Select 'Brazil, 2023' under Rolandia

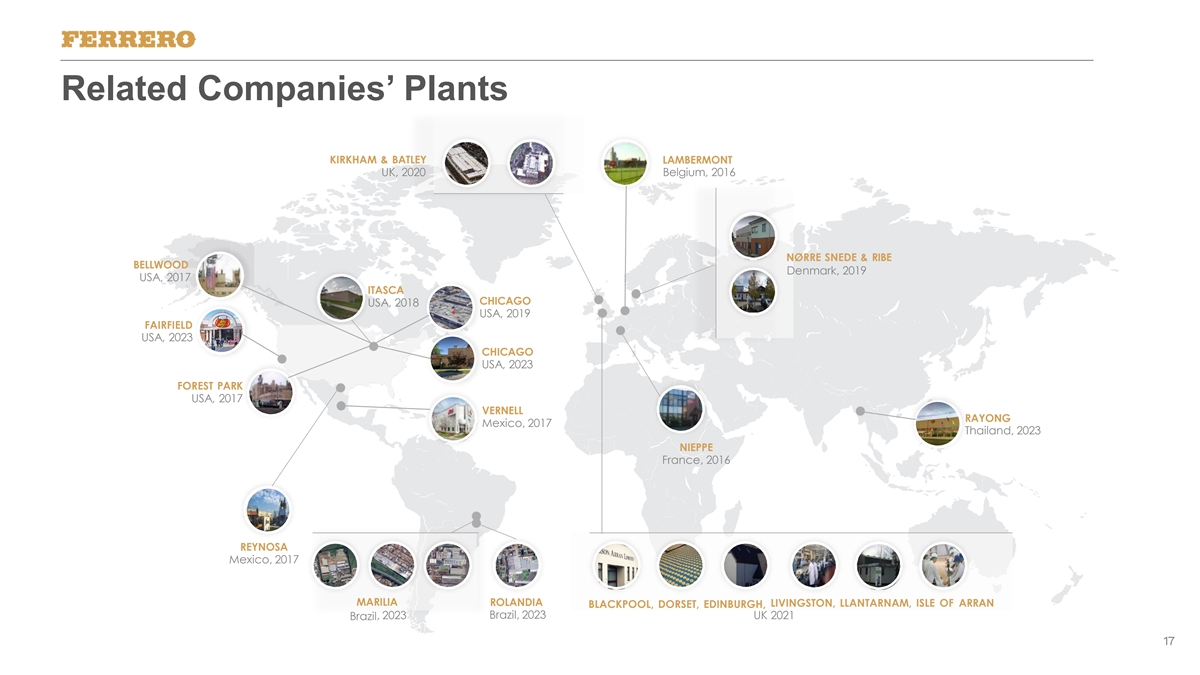518,615
